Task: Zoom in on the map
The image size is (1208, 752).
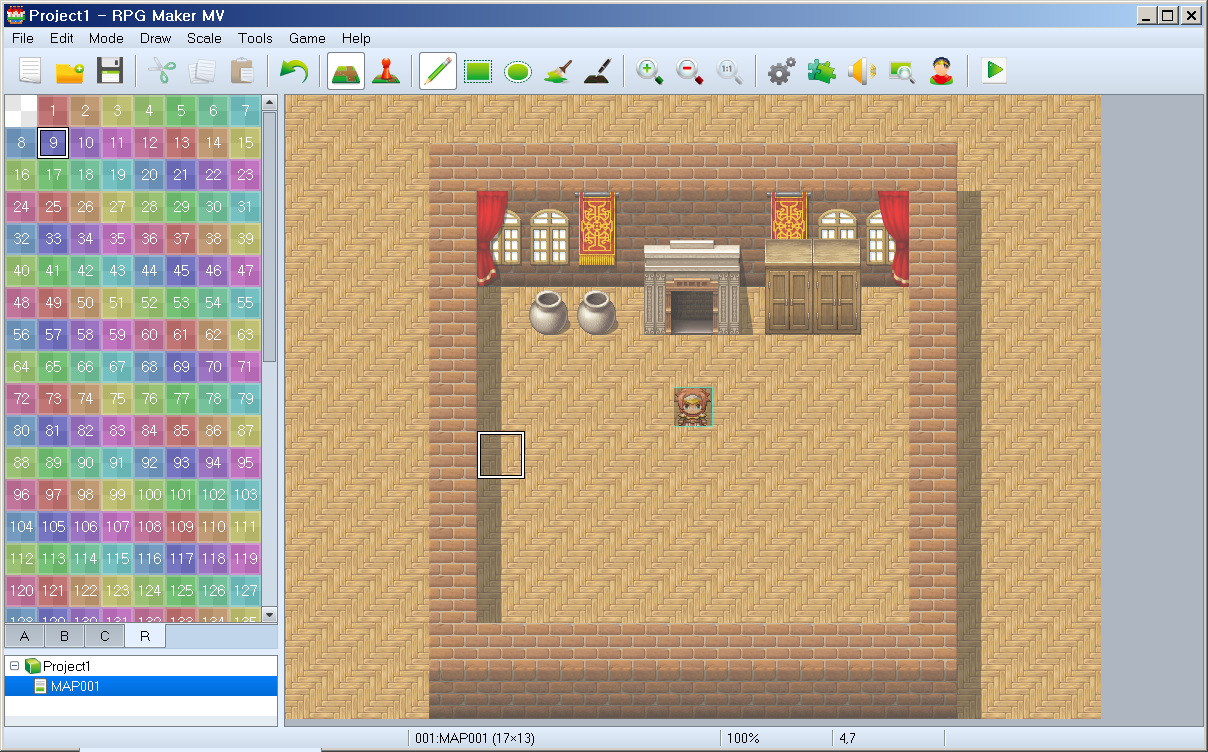Action: 650,71
